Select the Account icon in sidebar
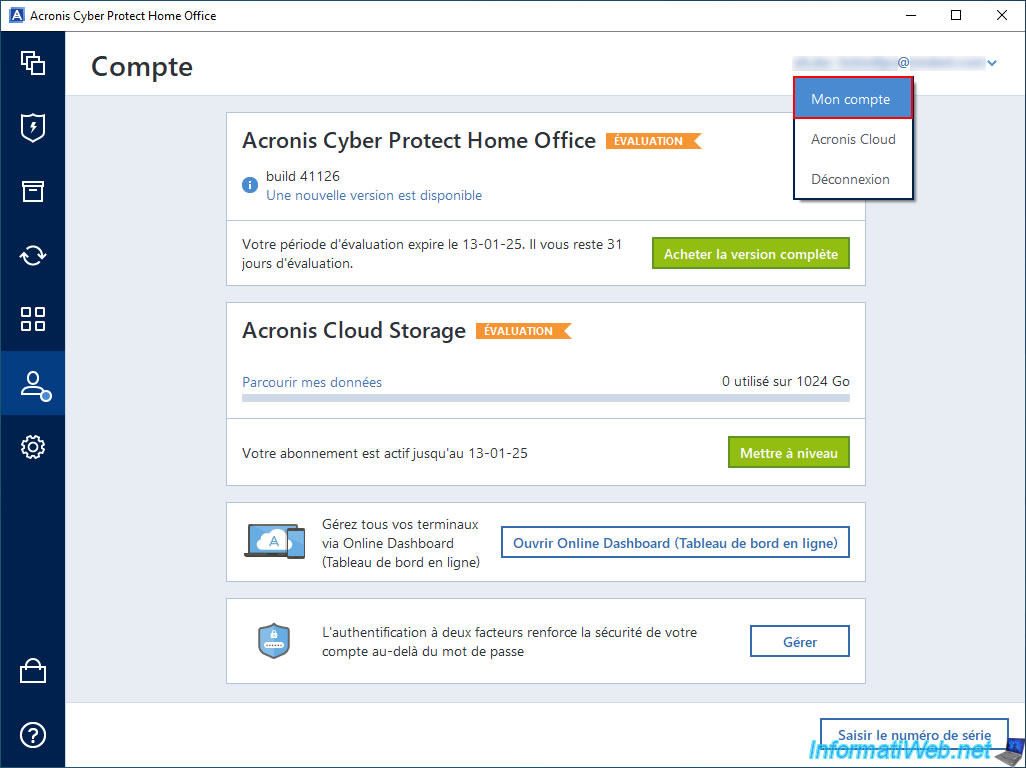 point(33,383)
